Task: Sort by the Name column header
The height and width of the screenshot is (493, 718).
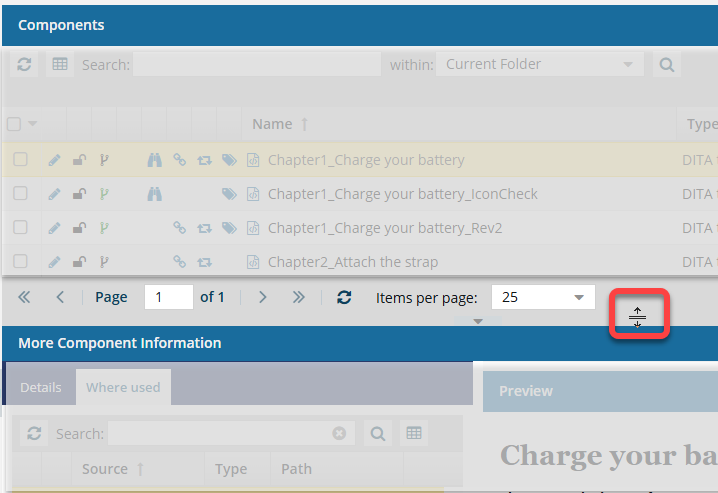Action: (x=272, y=124)
